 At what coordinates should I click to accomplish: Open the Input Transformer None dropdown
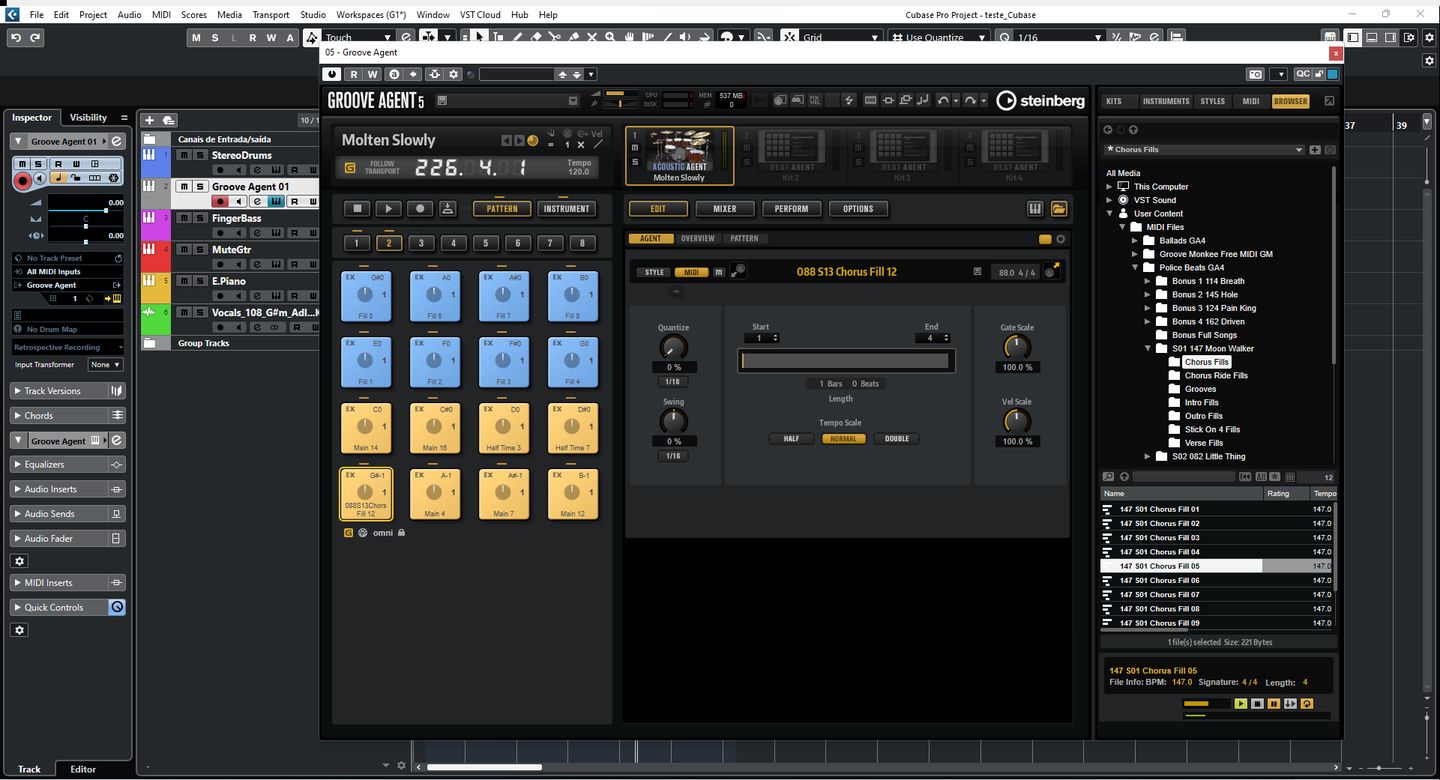click(105, 365)
